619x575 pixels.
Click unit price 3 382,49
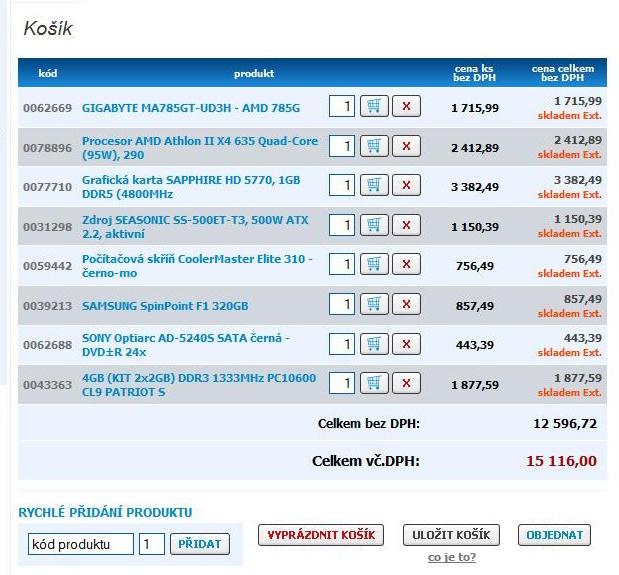pos(475,187)
